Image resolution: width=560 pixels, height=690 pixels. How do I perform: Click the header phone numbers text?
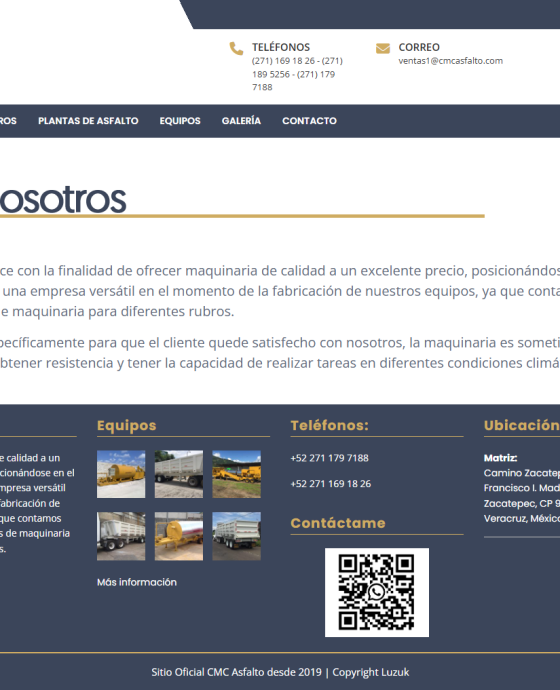297,74
